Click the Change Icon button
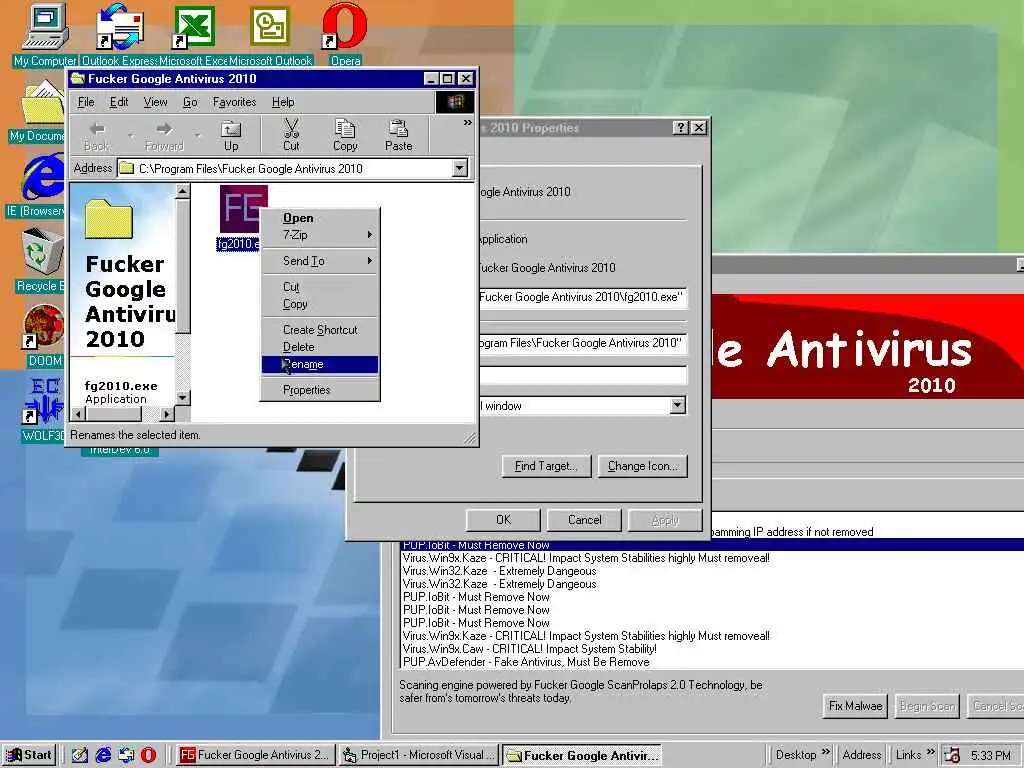This screenshot has width=1024, height=768. [643, 466]
